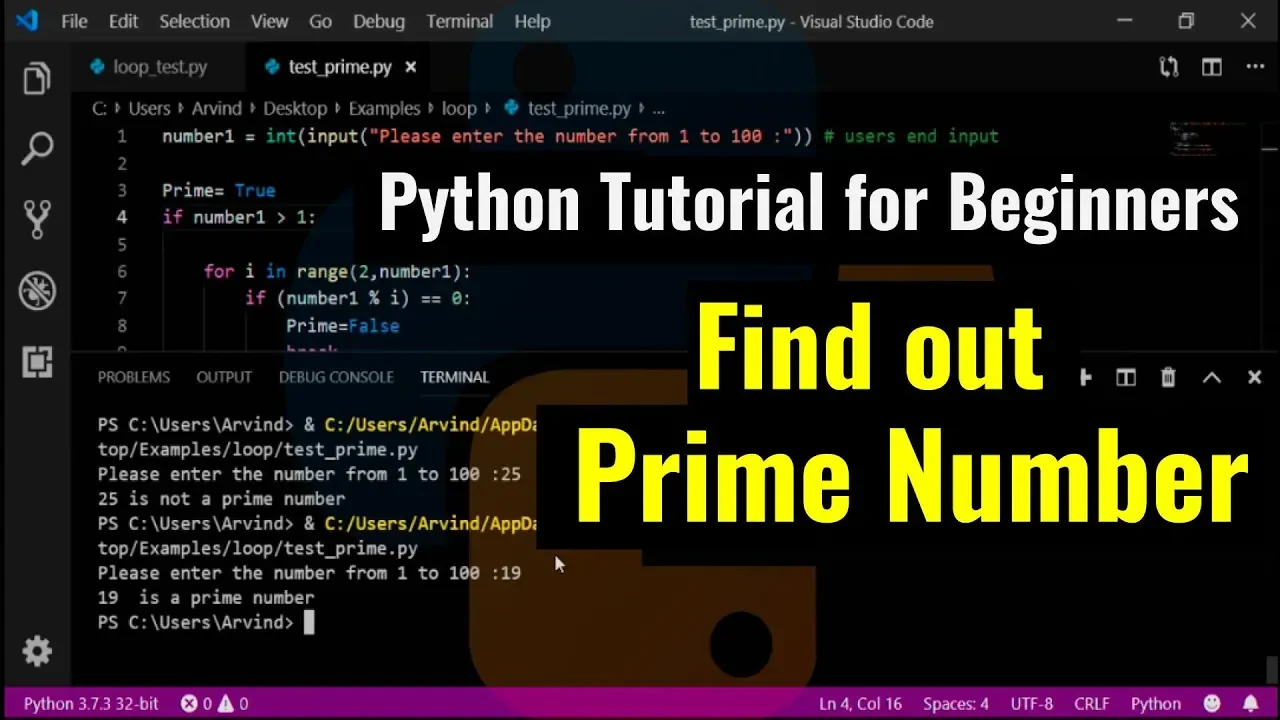Open the Help menu
The width and height of the screenshot is (1280, 720).
pyautogui.click(x=532, y=21)
